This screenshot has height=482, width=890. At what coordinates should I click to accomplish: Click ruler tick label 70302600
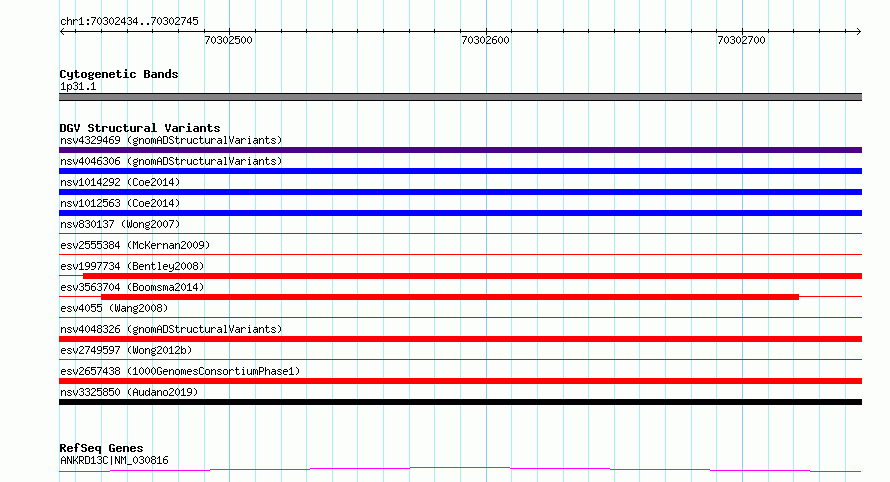click(485, 40)
